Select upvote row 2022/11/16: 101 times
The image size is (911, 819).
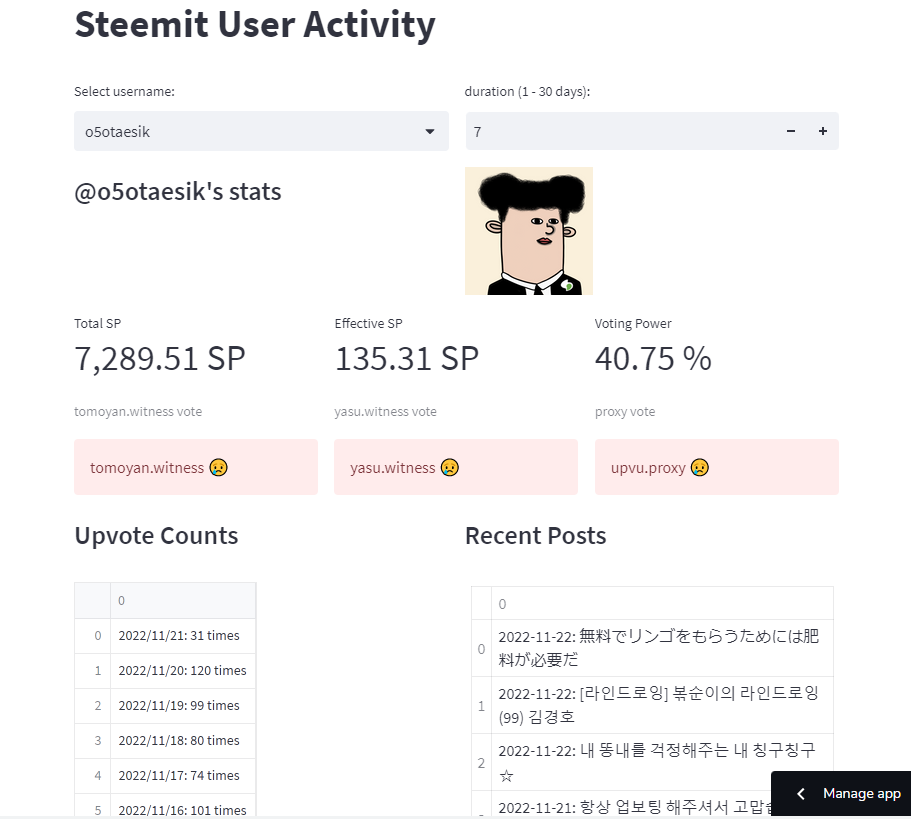click(183, 807)
